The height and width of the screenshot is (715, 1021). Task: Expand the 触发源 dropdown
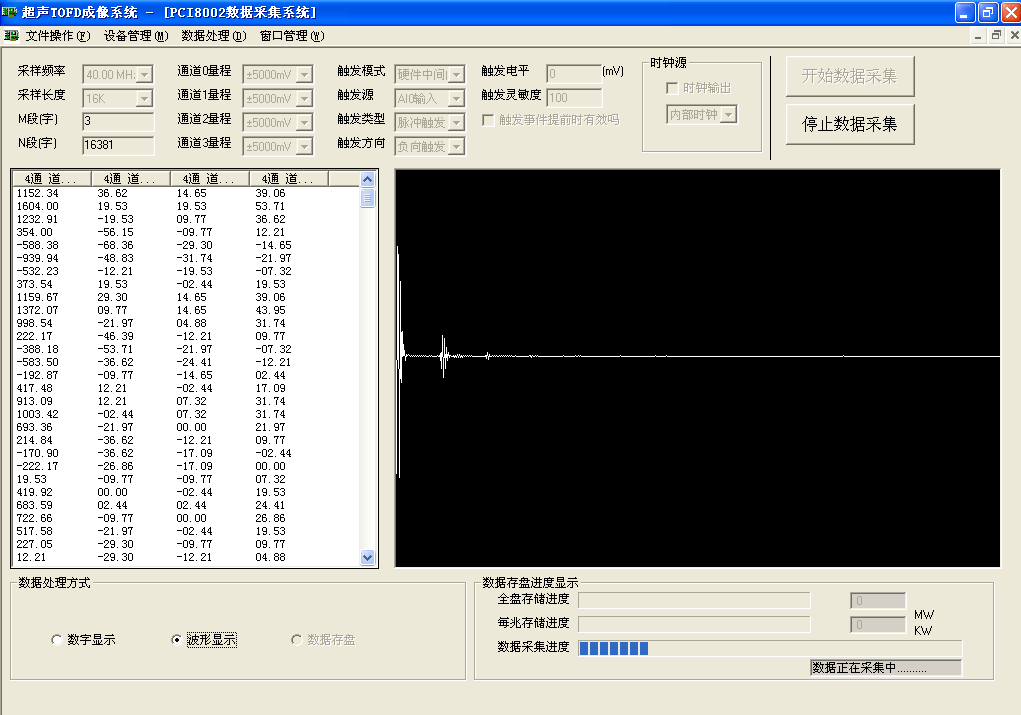[x=456, y=99]
